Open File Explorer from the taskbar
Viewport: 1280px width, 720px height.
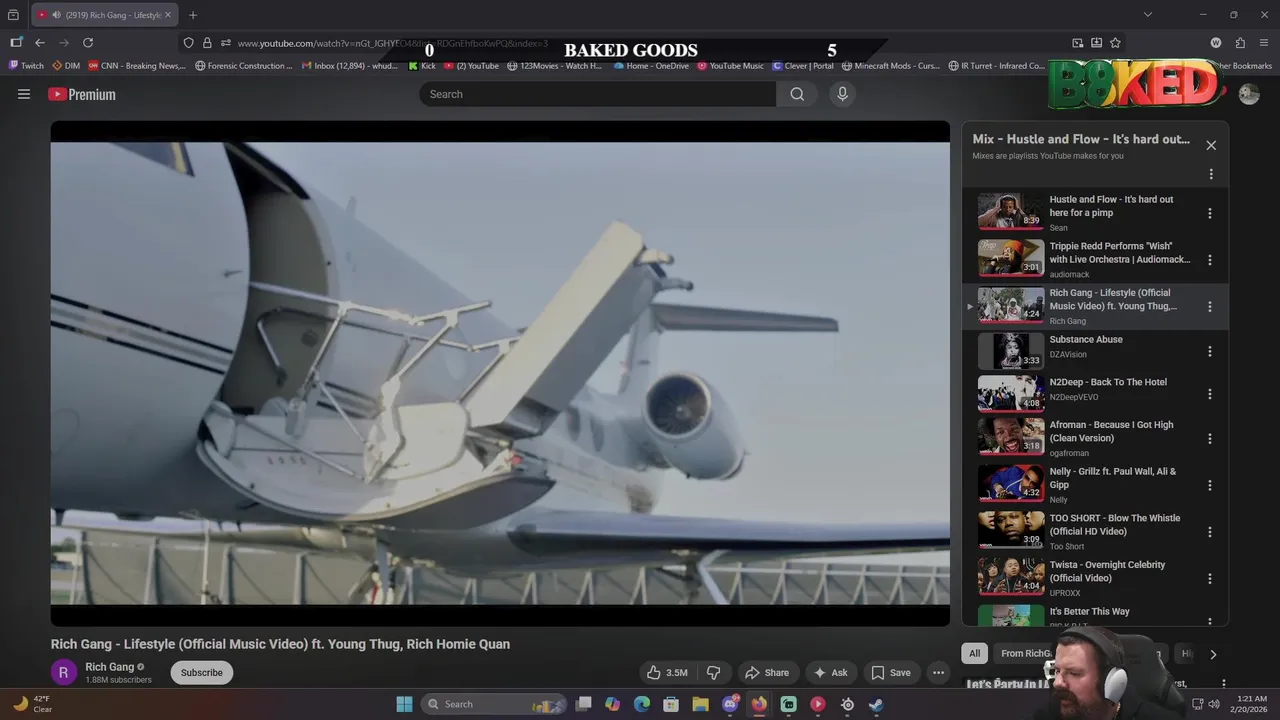[700, 704]
